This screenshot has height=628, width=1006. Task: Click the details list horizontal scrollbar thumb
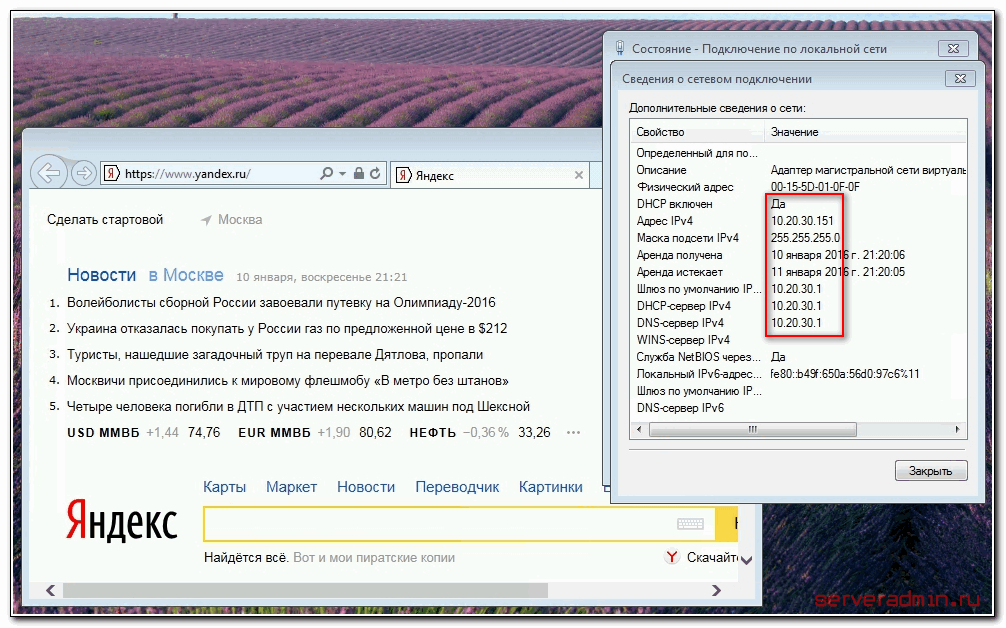coord(753,429)
